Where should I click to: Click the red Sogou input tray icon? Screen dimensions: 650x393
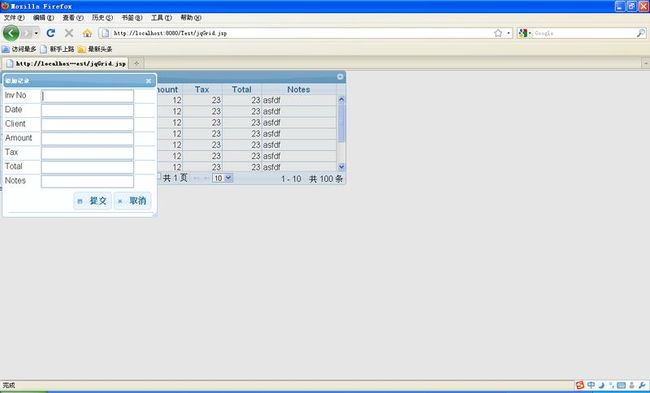[580, 385]
